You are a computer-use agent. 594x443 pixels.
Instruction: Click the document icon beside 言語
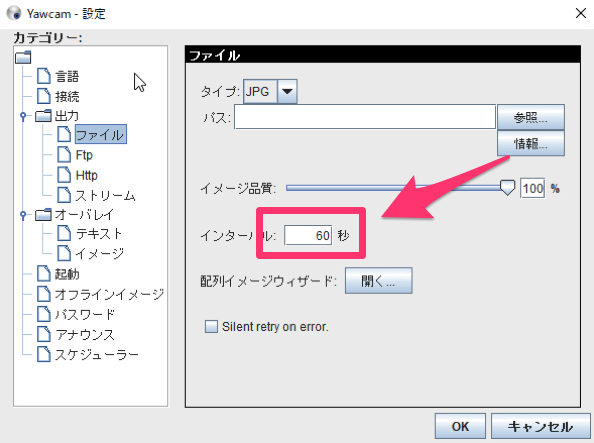[x=44, y=76]
